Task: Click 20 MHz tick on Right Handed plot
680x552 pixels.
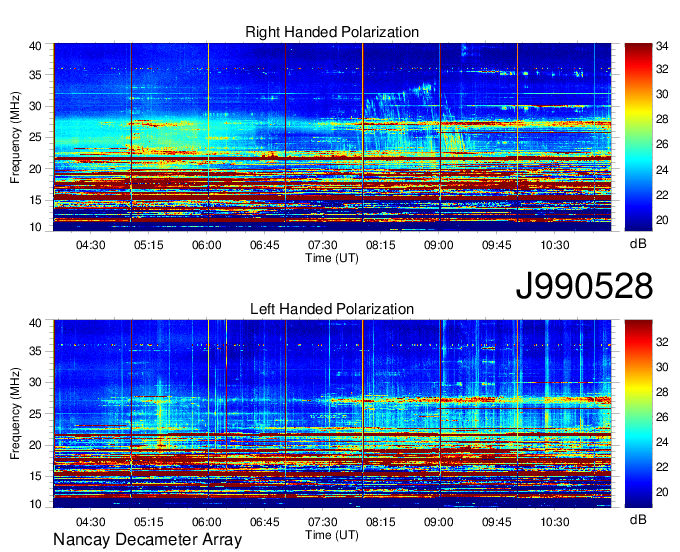Action: click(36, 169)
